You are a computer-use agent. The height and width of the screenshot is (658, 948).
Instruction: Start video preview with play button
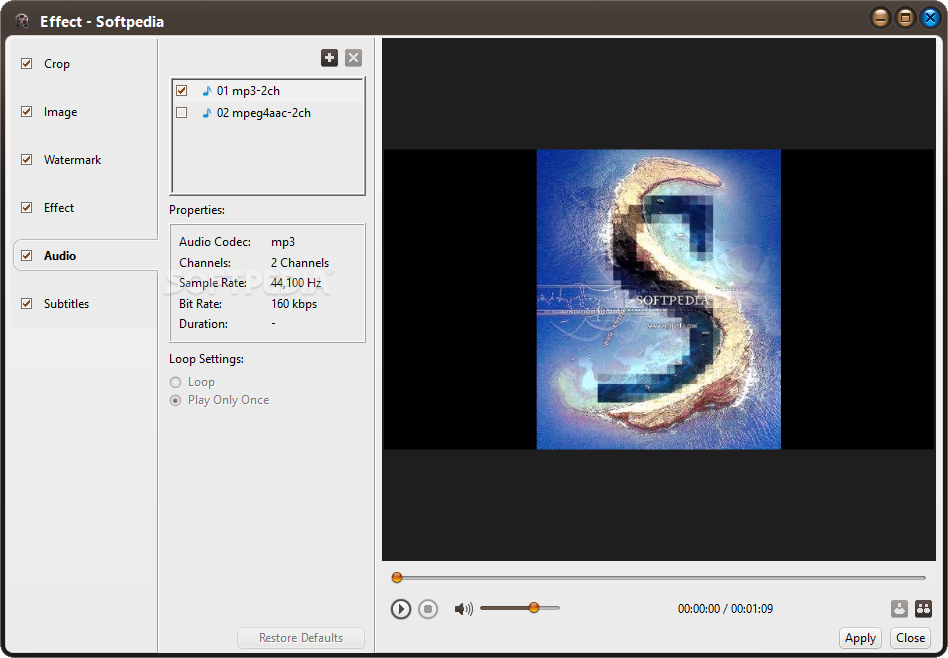[x=401, y=609]
